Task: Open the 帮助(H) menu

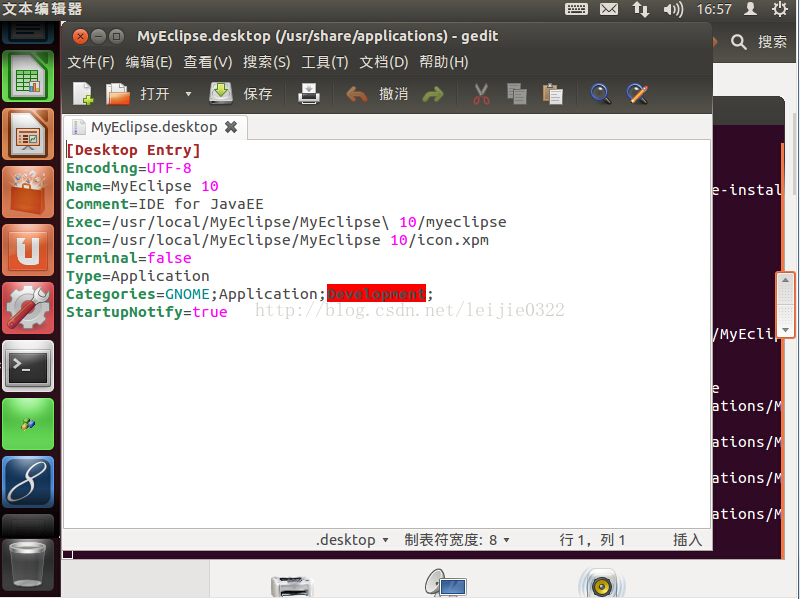Action: point(443,62)
